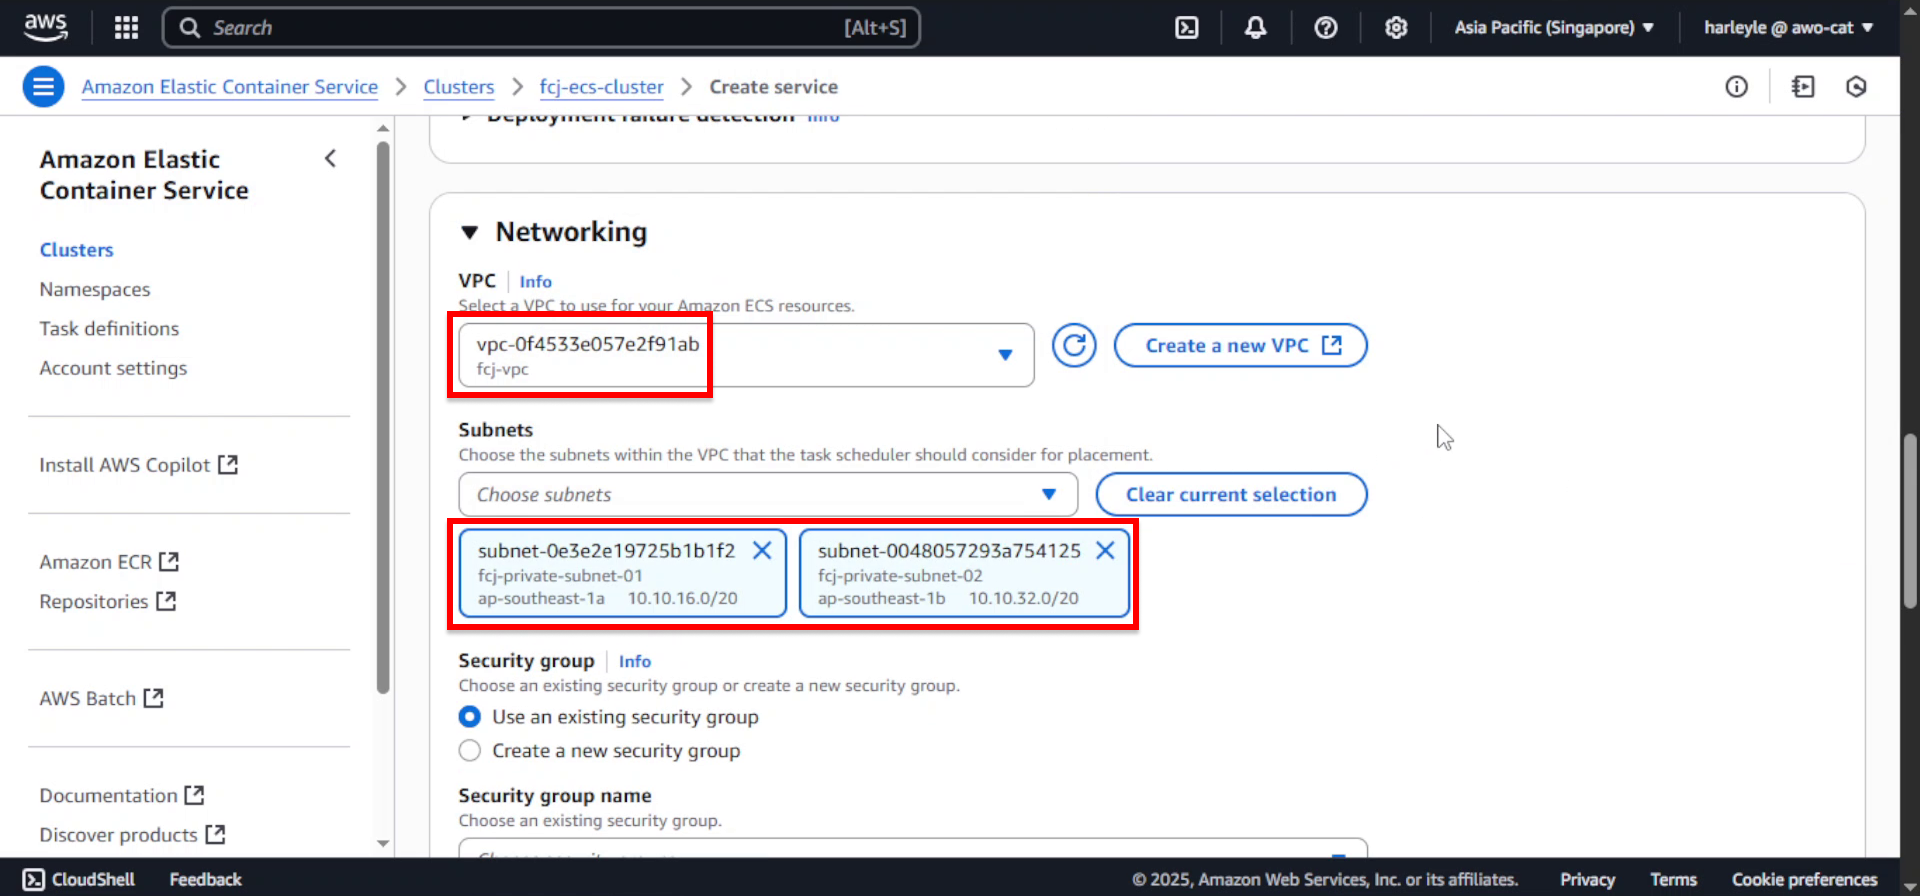Go to Clusters breadcrumb

[x=459, y=87]
